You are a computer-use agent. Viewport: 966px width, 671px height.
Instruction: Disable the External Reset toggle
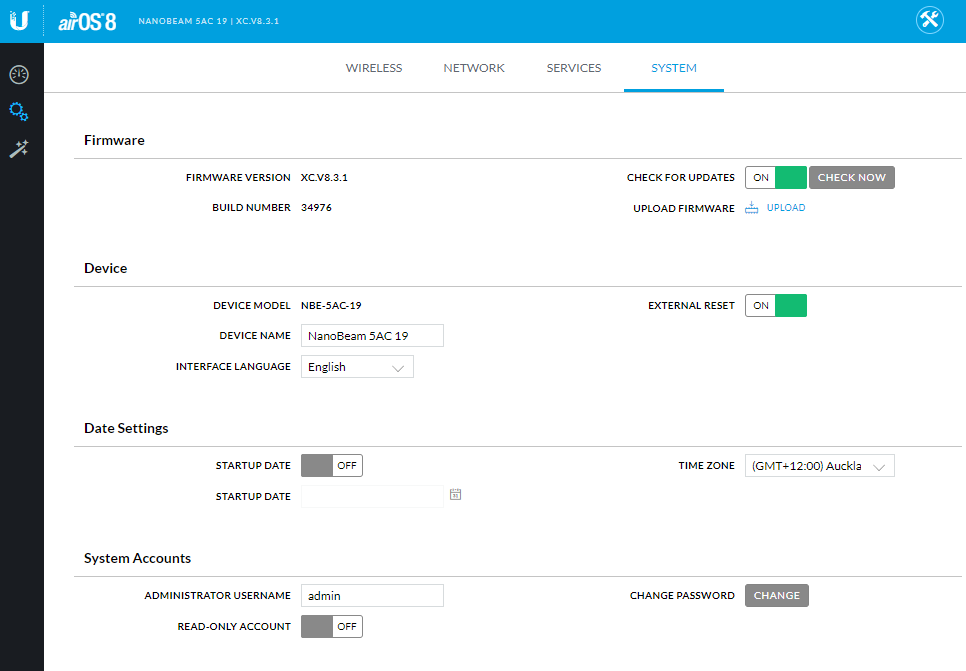[776, 305]
